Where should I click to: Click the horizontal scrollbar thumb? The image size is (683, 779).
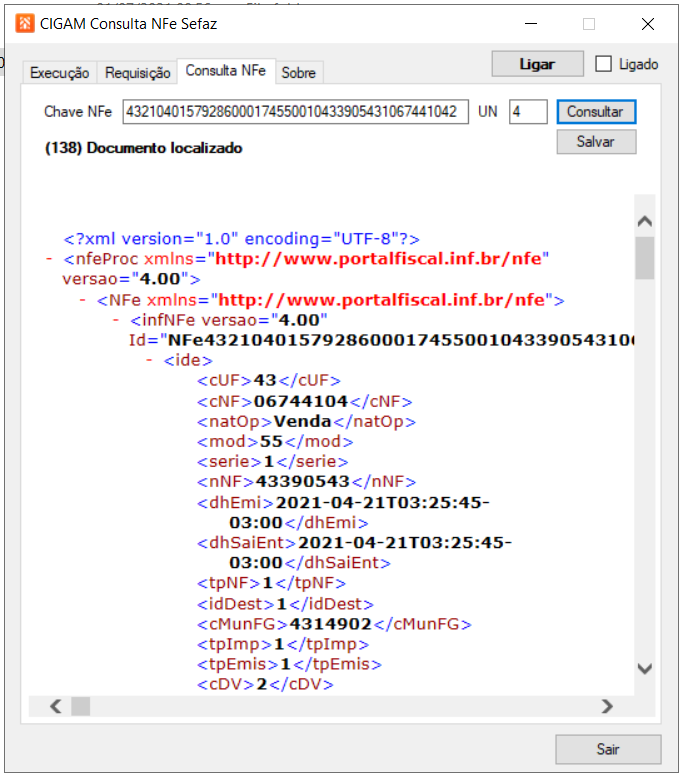point(80,706)
